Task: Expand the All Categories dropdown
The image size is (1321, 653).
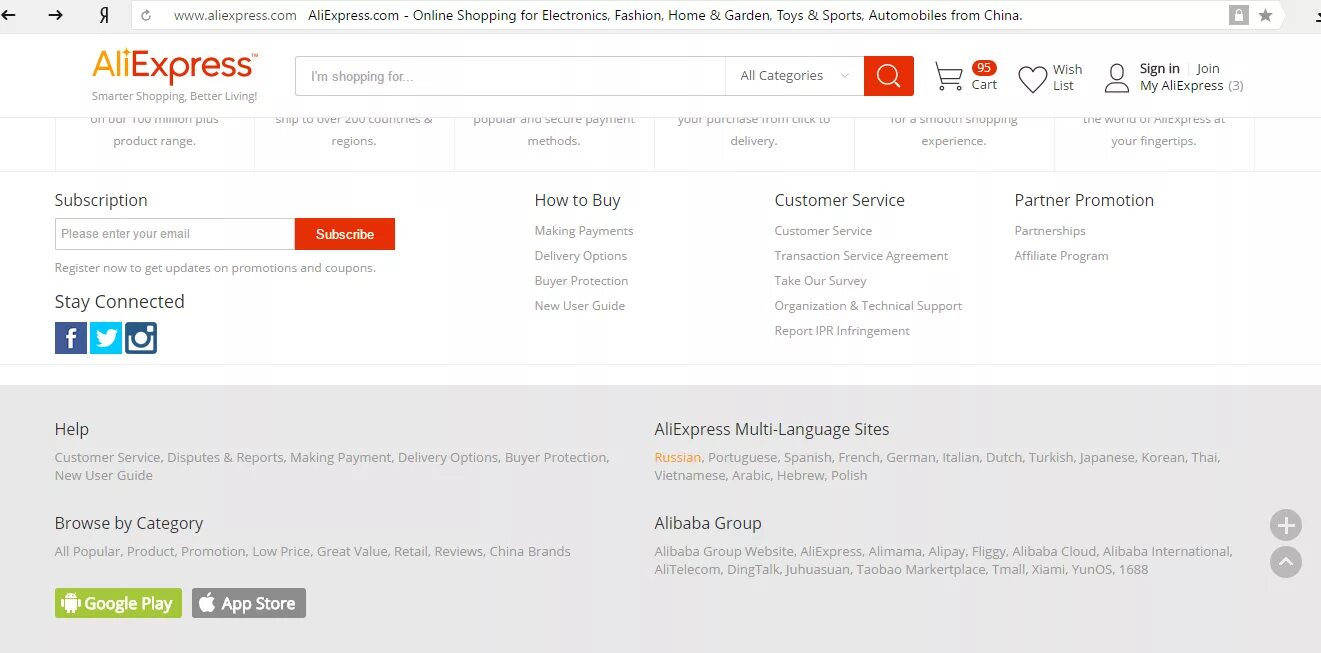Action: [x=795, y=76]
